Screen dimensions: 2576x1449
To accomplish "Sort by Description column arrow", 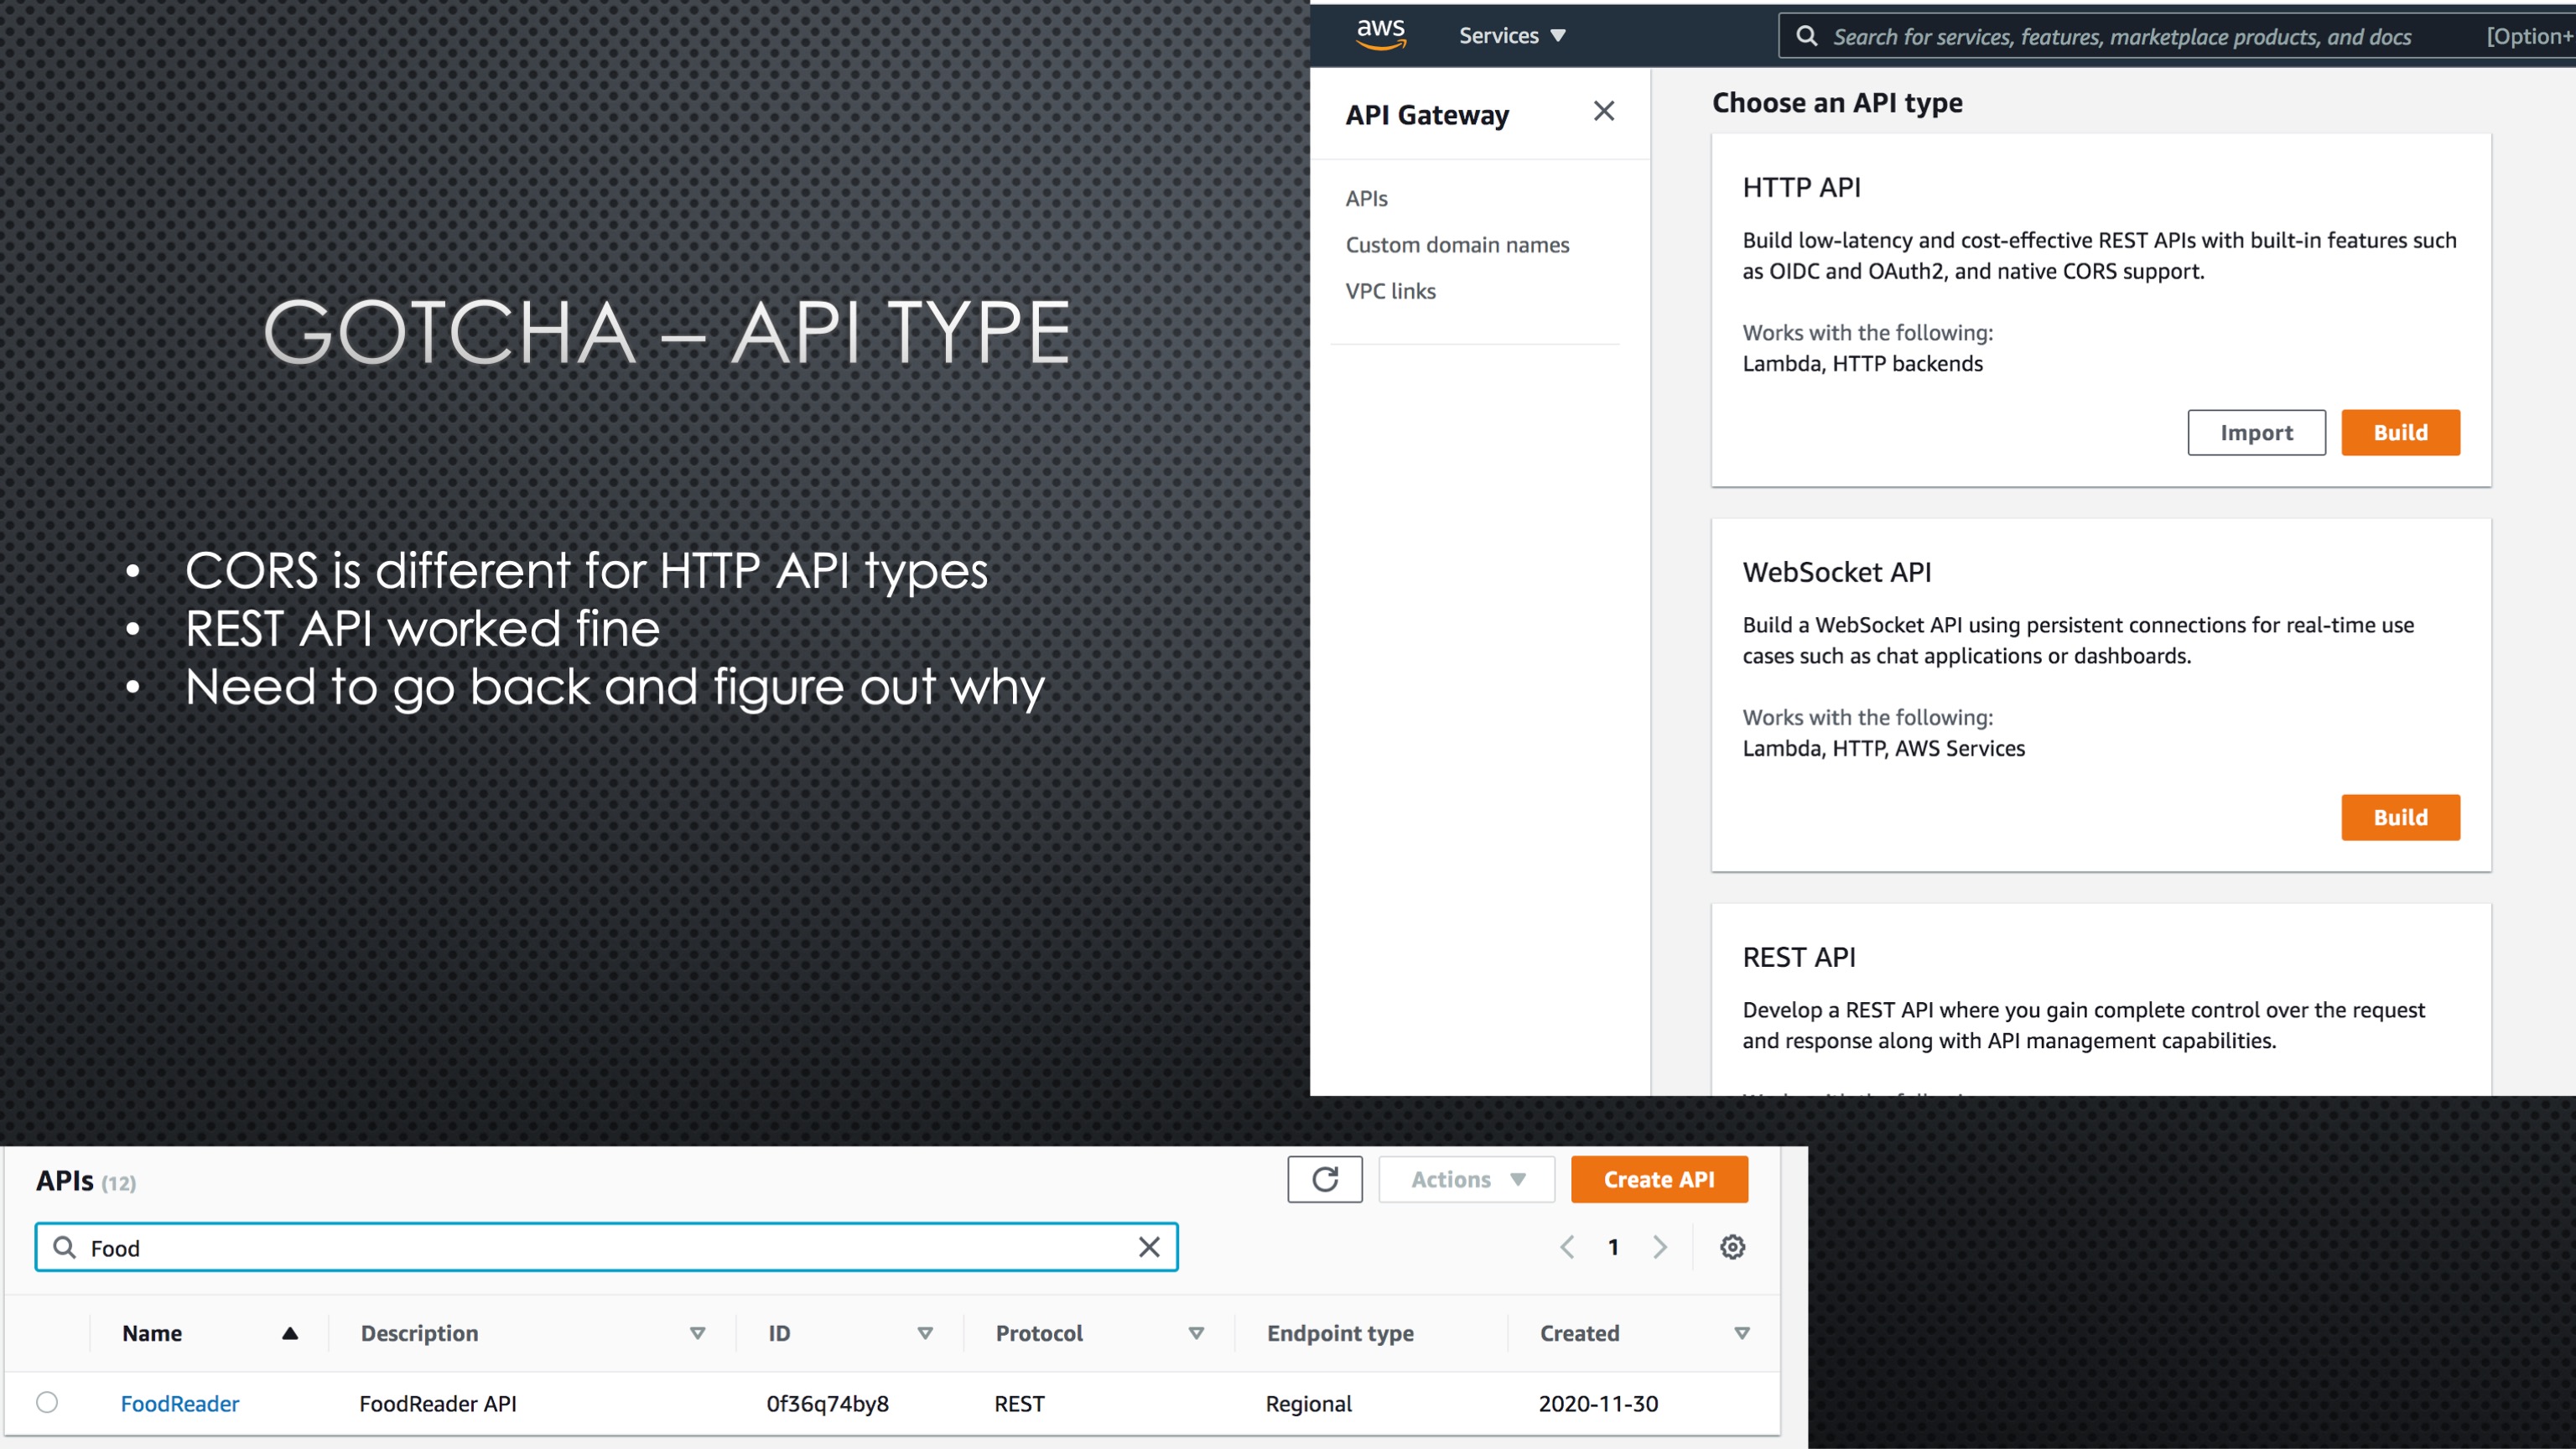I will pos(697,1333).
